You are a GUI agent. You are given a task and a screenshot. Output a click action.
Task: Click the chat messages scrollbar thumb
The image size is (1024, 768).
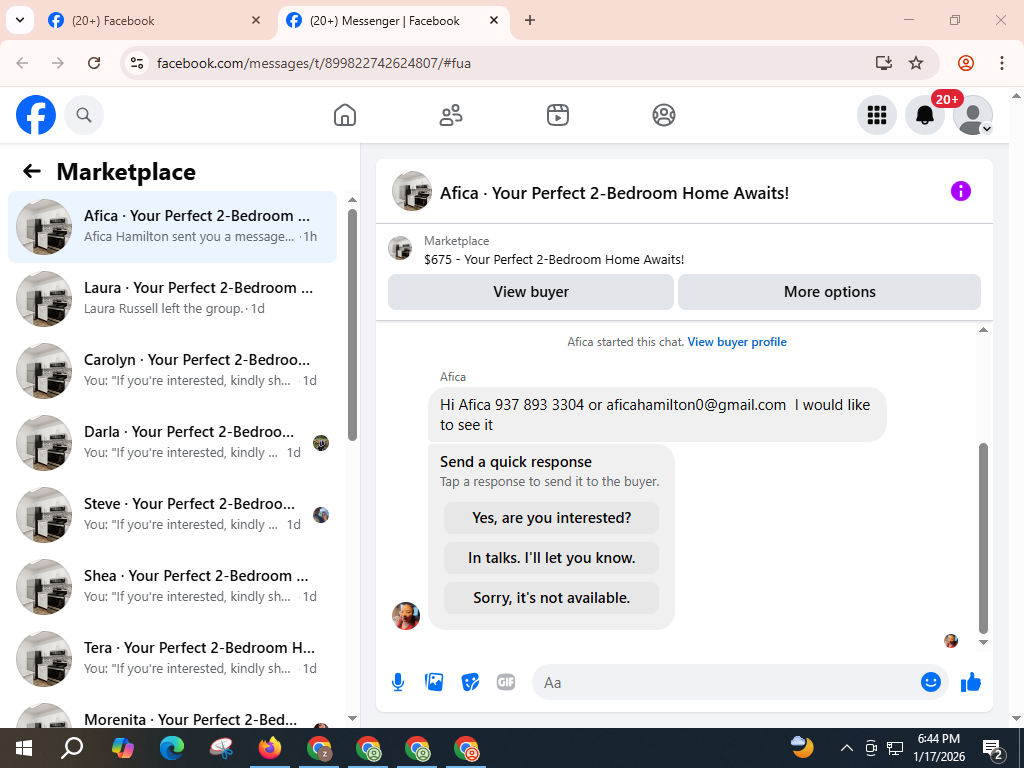[x=984, y=538]
